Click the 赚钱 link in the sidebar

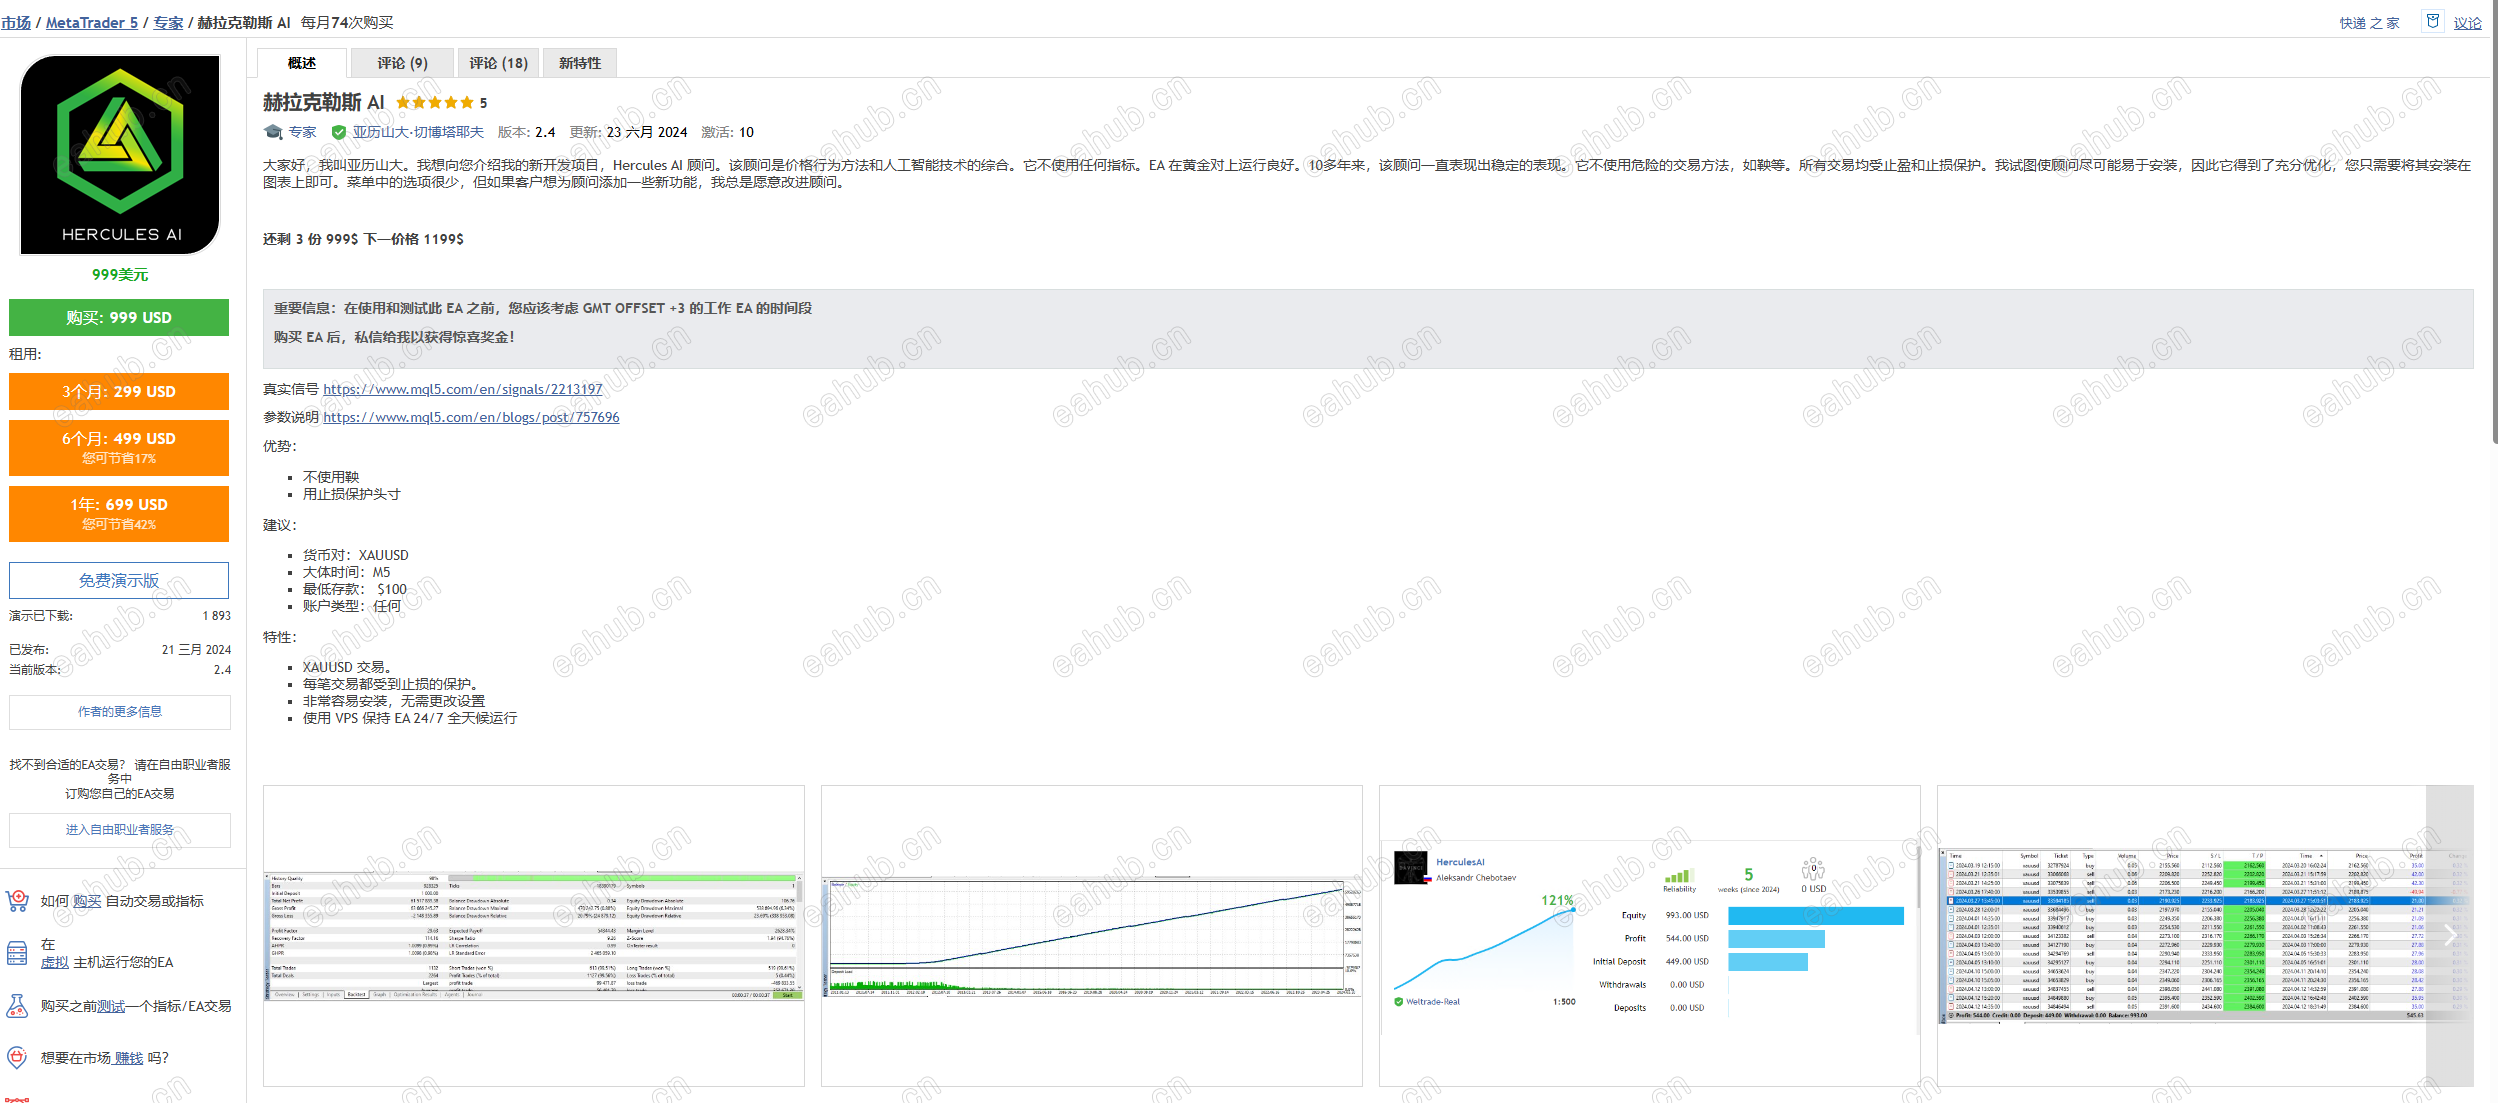pyautogui.click(x=128, y=1058)
